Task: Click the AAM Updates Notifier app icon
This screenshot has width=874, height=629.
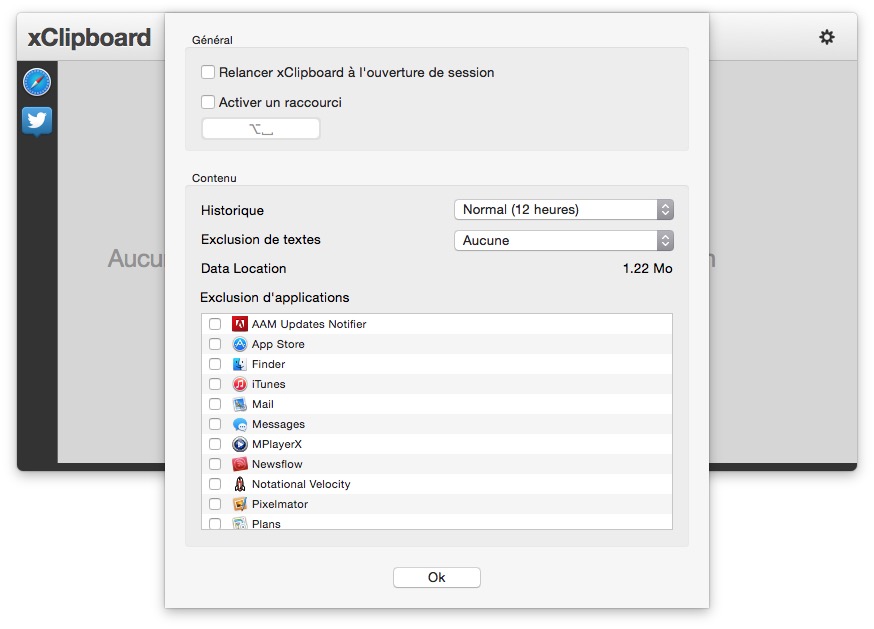Action: pos(240,324)
